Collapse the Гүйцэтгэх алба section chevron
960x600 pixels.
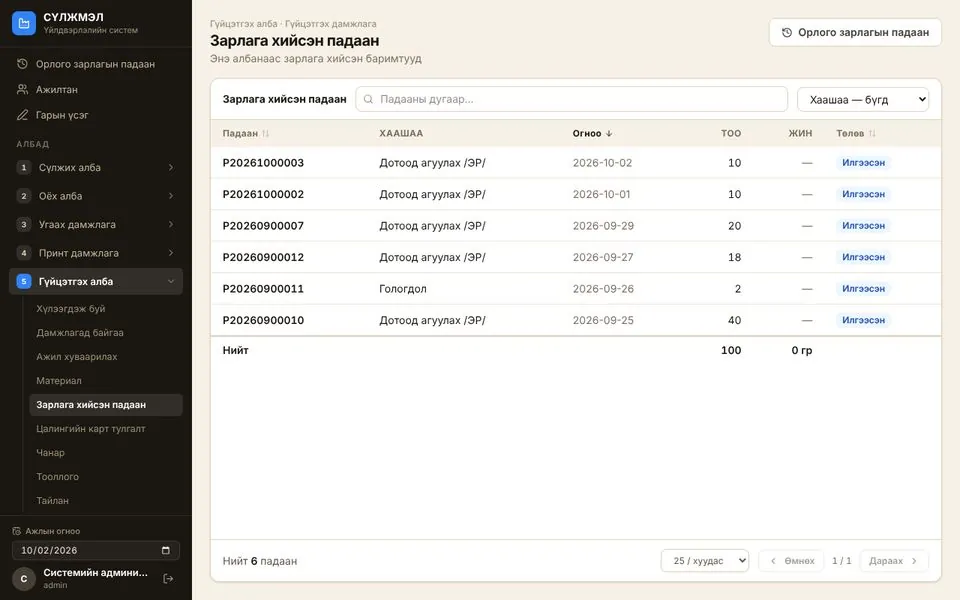(171, 282)
